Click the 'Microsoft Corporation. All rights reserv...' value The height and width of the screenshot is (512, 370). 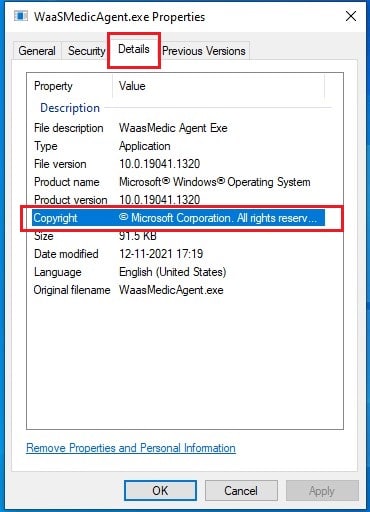click(218, 218)
